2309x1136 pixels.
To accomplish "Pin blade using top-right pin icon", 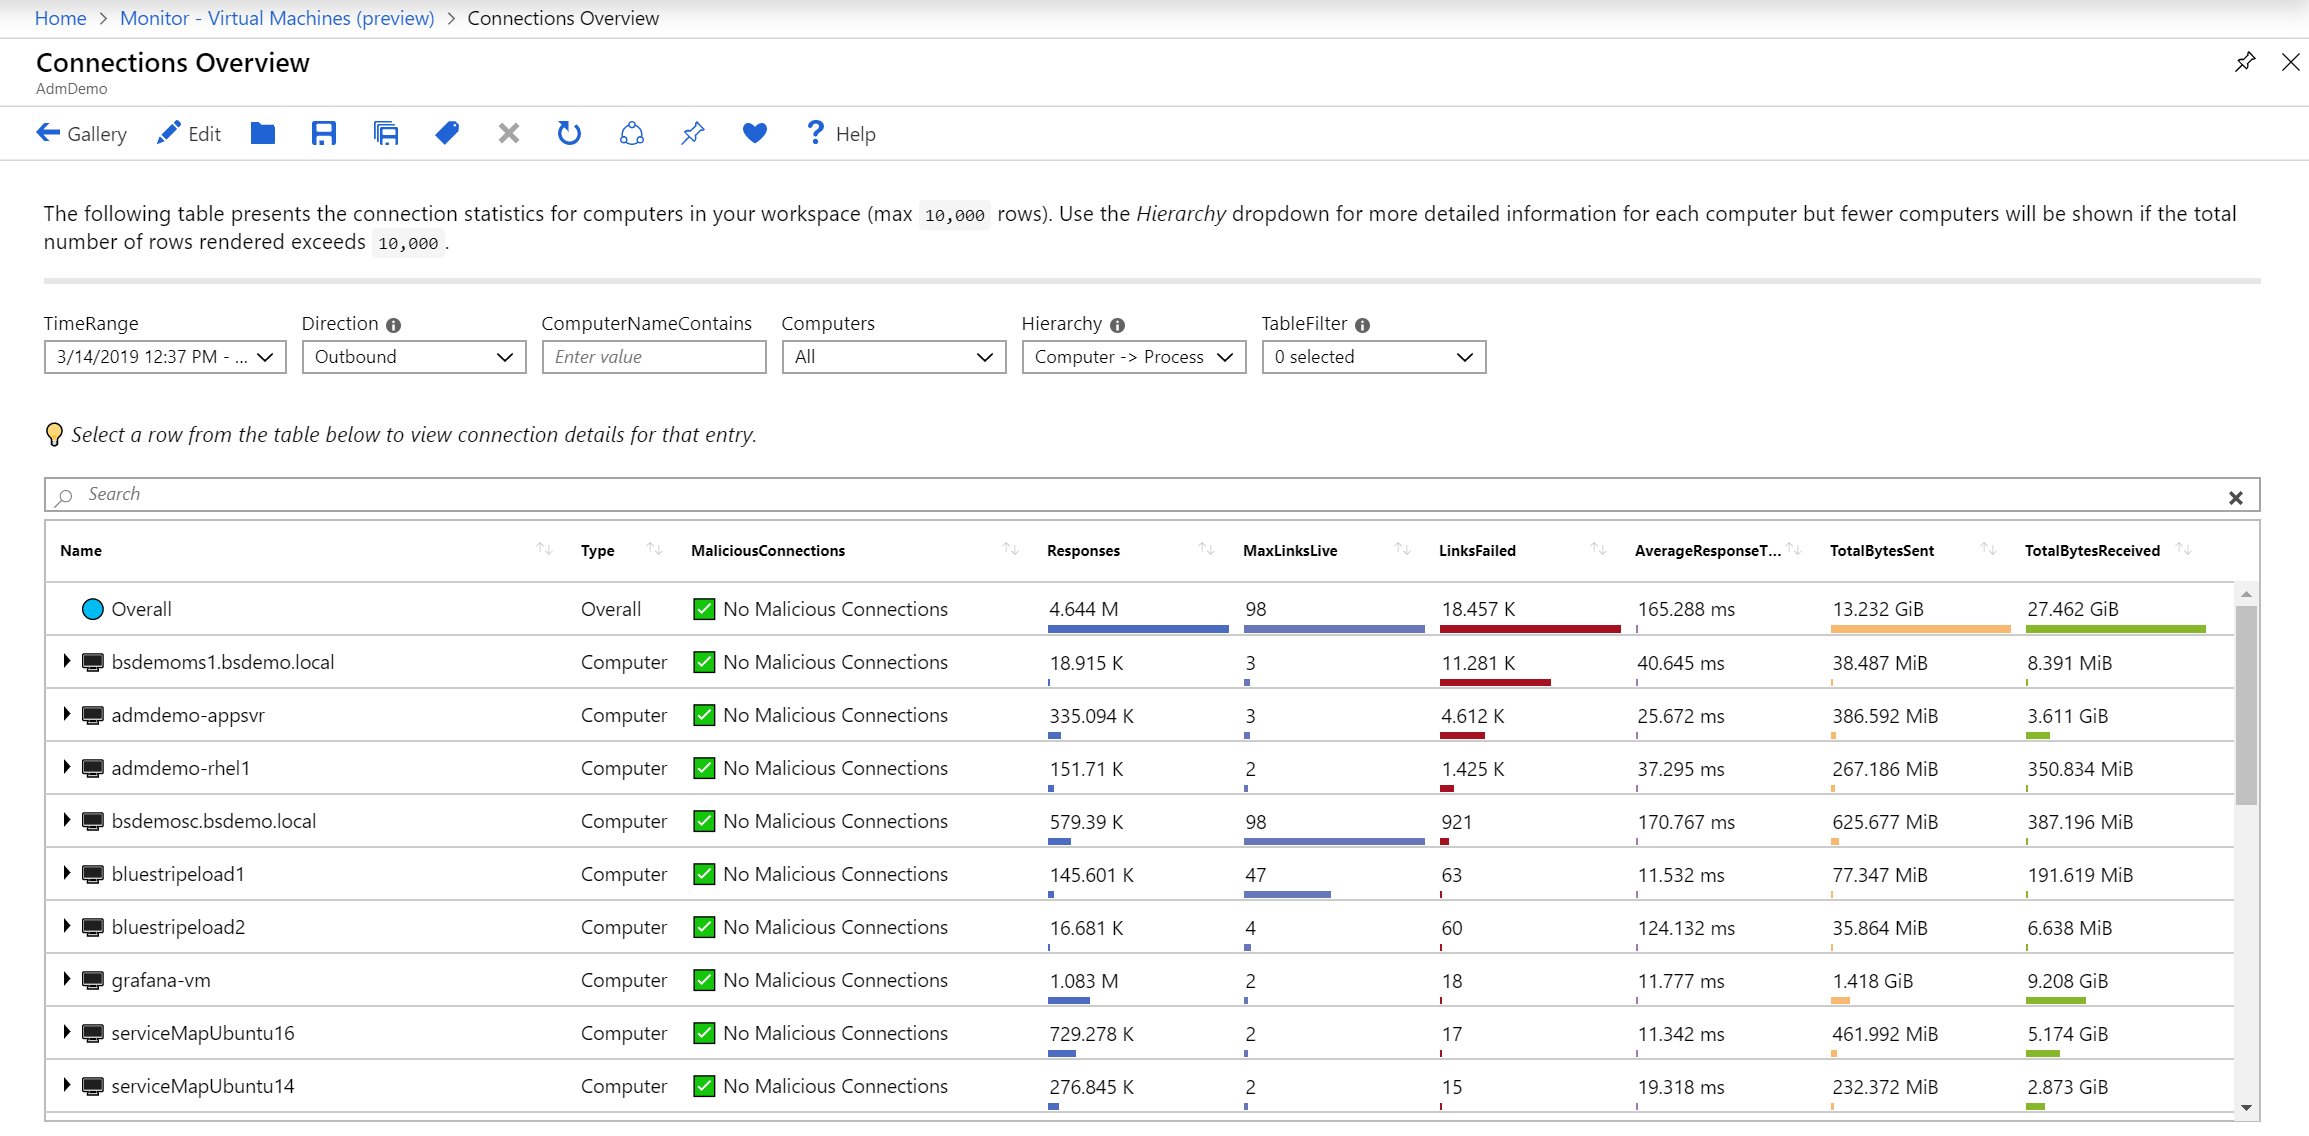I will (2245, 62).
